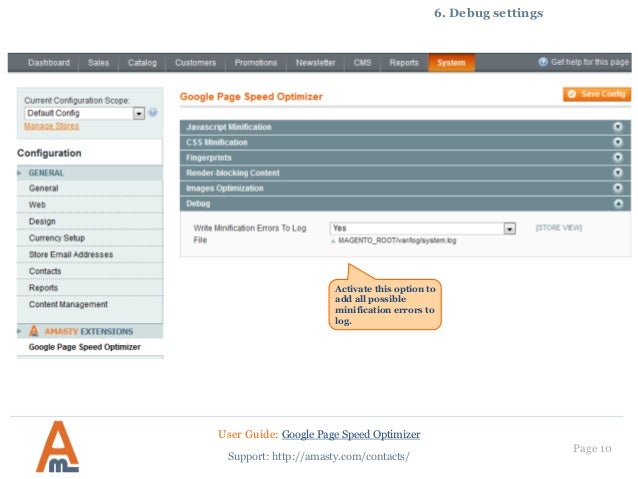Collapse the Debug section arrow

click(x=618, y=203)
